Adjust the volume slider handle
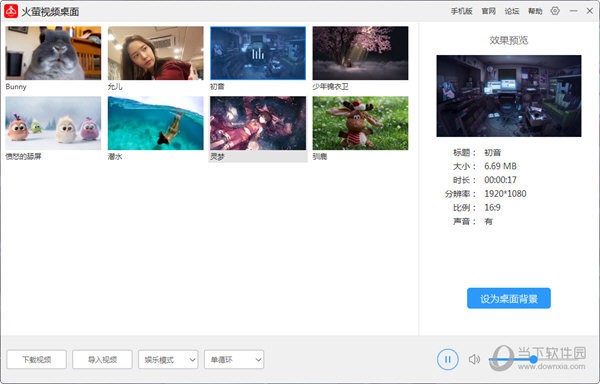600x384 pixels. pyautogui.click(x=533, y=359)
